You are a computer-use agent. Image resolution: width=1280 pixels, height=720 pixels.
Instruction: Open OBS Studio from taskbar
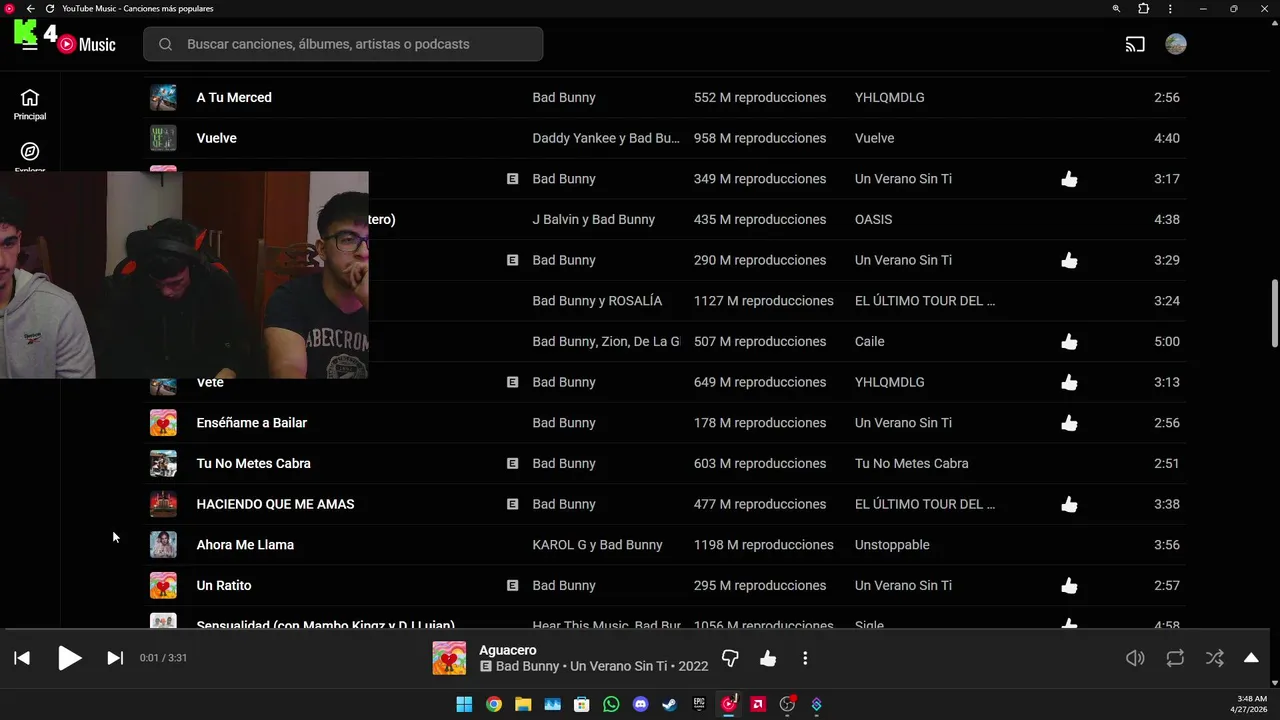787,704
